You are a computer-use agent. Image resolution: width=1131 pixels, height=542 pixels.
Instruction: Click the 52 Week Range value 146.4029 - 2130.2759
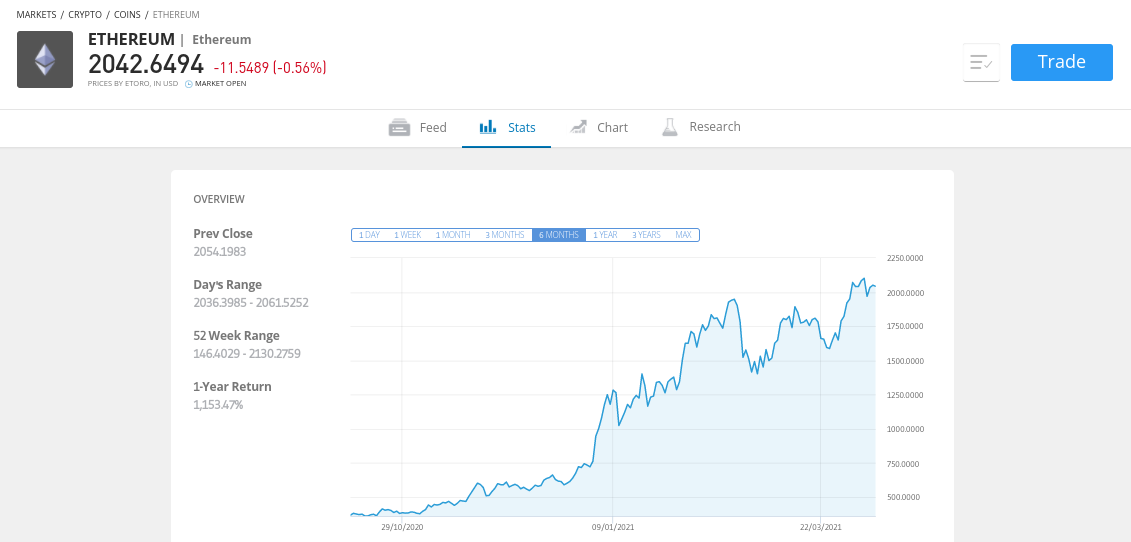tap(247, 354)
